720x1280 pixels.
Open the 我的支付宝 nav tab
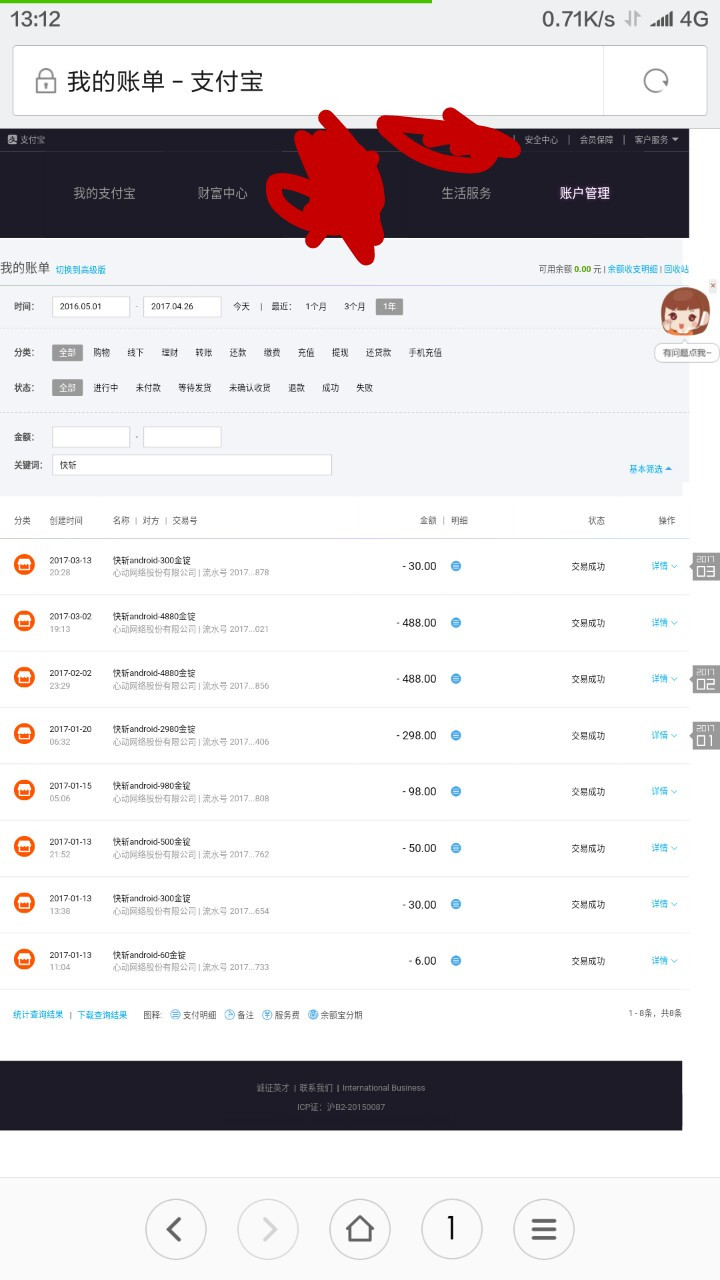pos(104,193)
